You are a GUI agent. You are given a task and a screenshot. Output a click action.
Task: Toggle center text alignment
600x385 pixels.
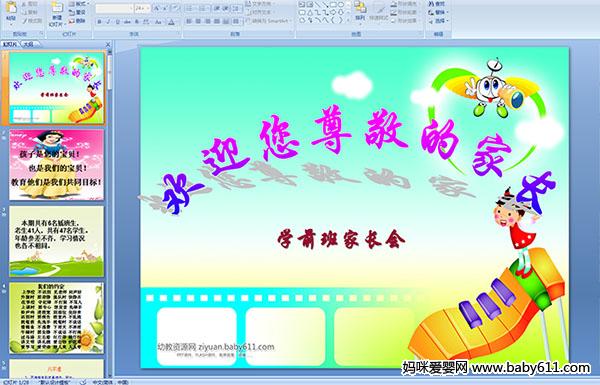198,21
